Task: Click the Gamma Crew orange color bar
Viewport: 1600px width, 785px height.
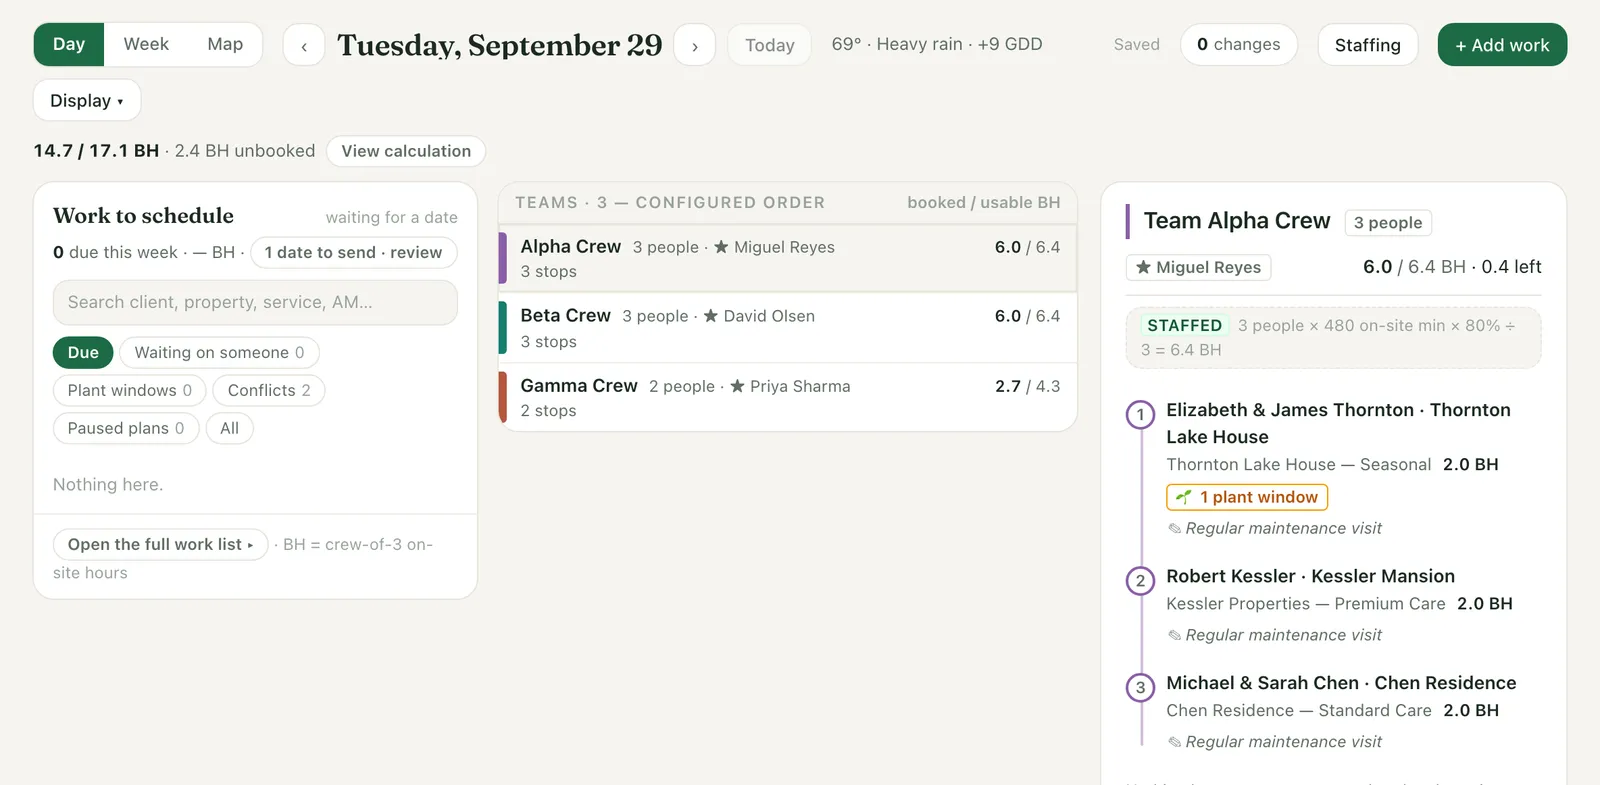Action: (503, 397)
